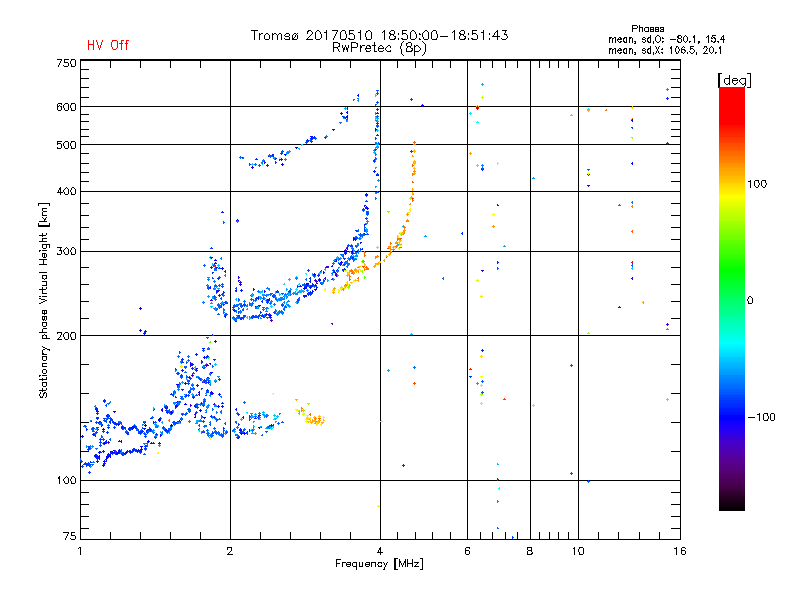Click the height axis "100" tick label
The image size is (800, 600).
[x=66, y=480]
